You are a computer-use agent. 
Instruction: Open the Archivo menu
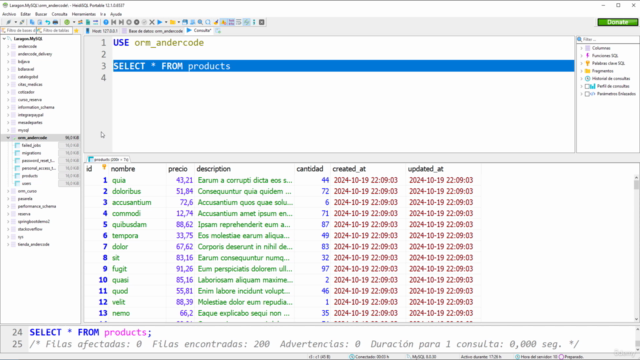point(9,14)
